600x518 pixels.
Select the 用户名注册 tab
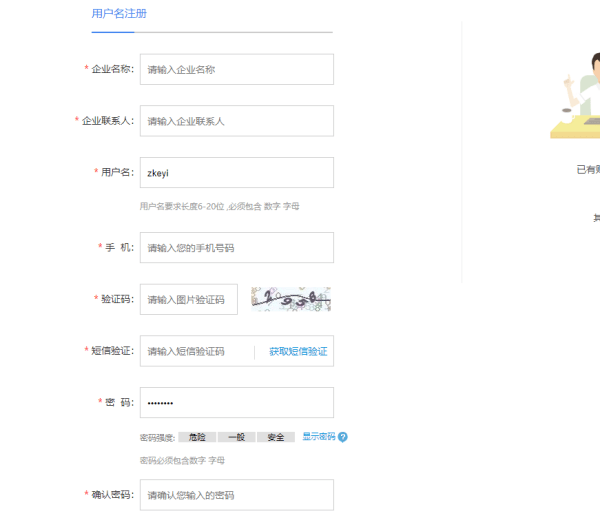point(119,14)
